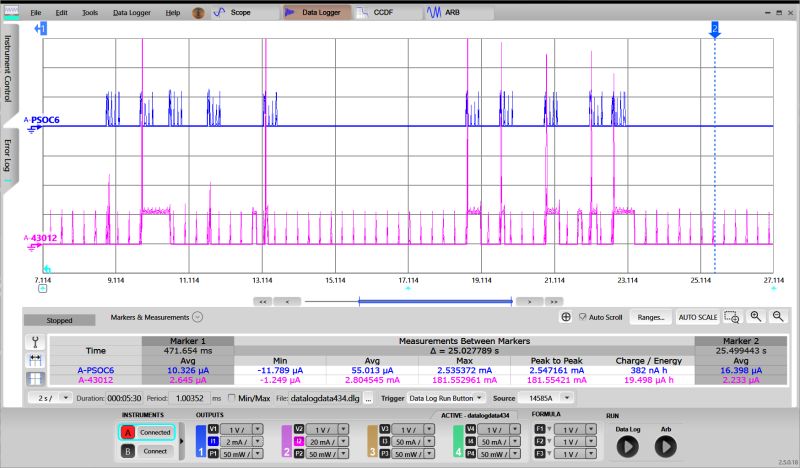Switch to the ARB tab

point(458,12)
